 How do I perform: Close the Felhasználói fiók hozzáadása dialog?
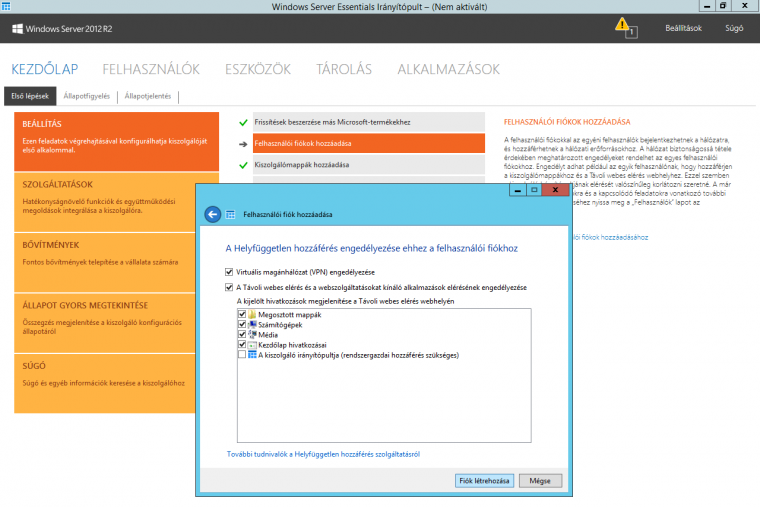pyautogui.click(x=555, y=190)
